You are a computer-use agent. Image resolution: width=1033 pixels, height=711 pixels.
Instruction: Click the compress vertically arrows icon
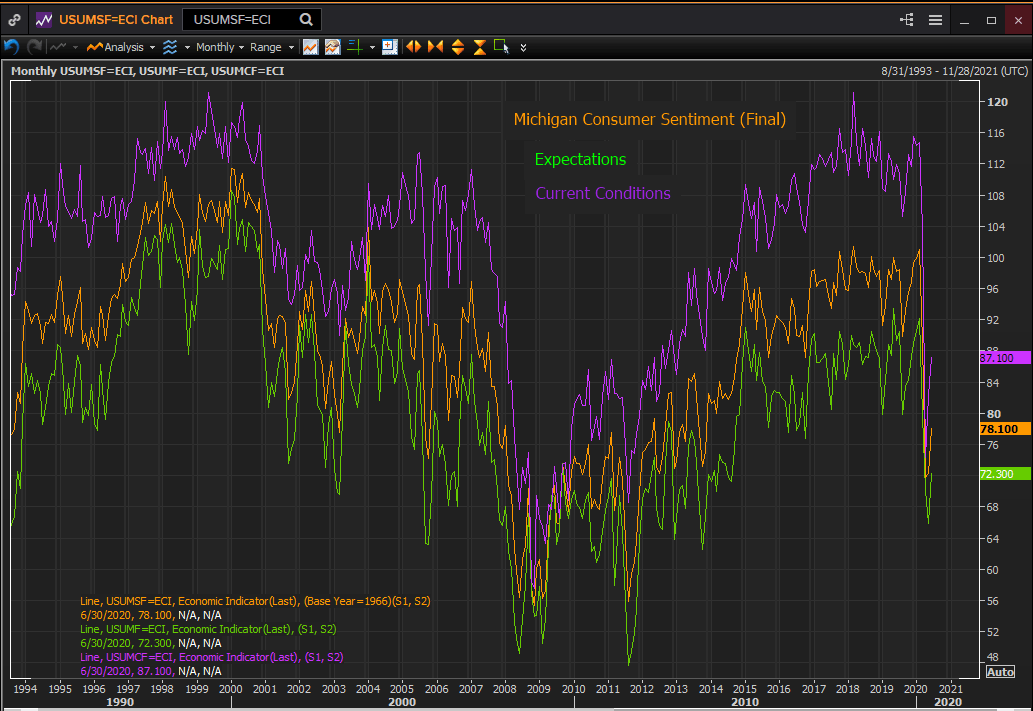coord(479,47)
